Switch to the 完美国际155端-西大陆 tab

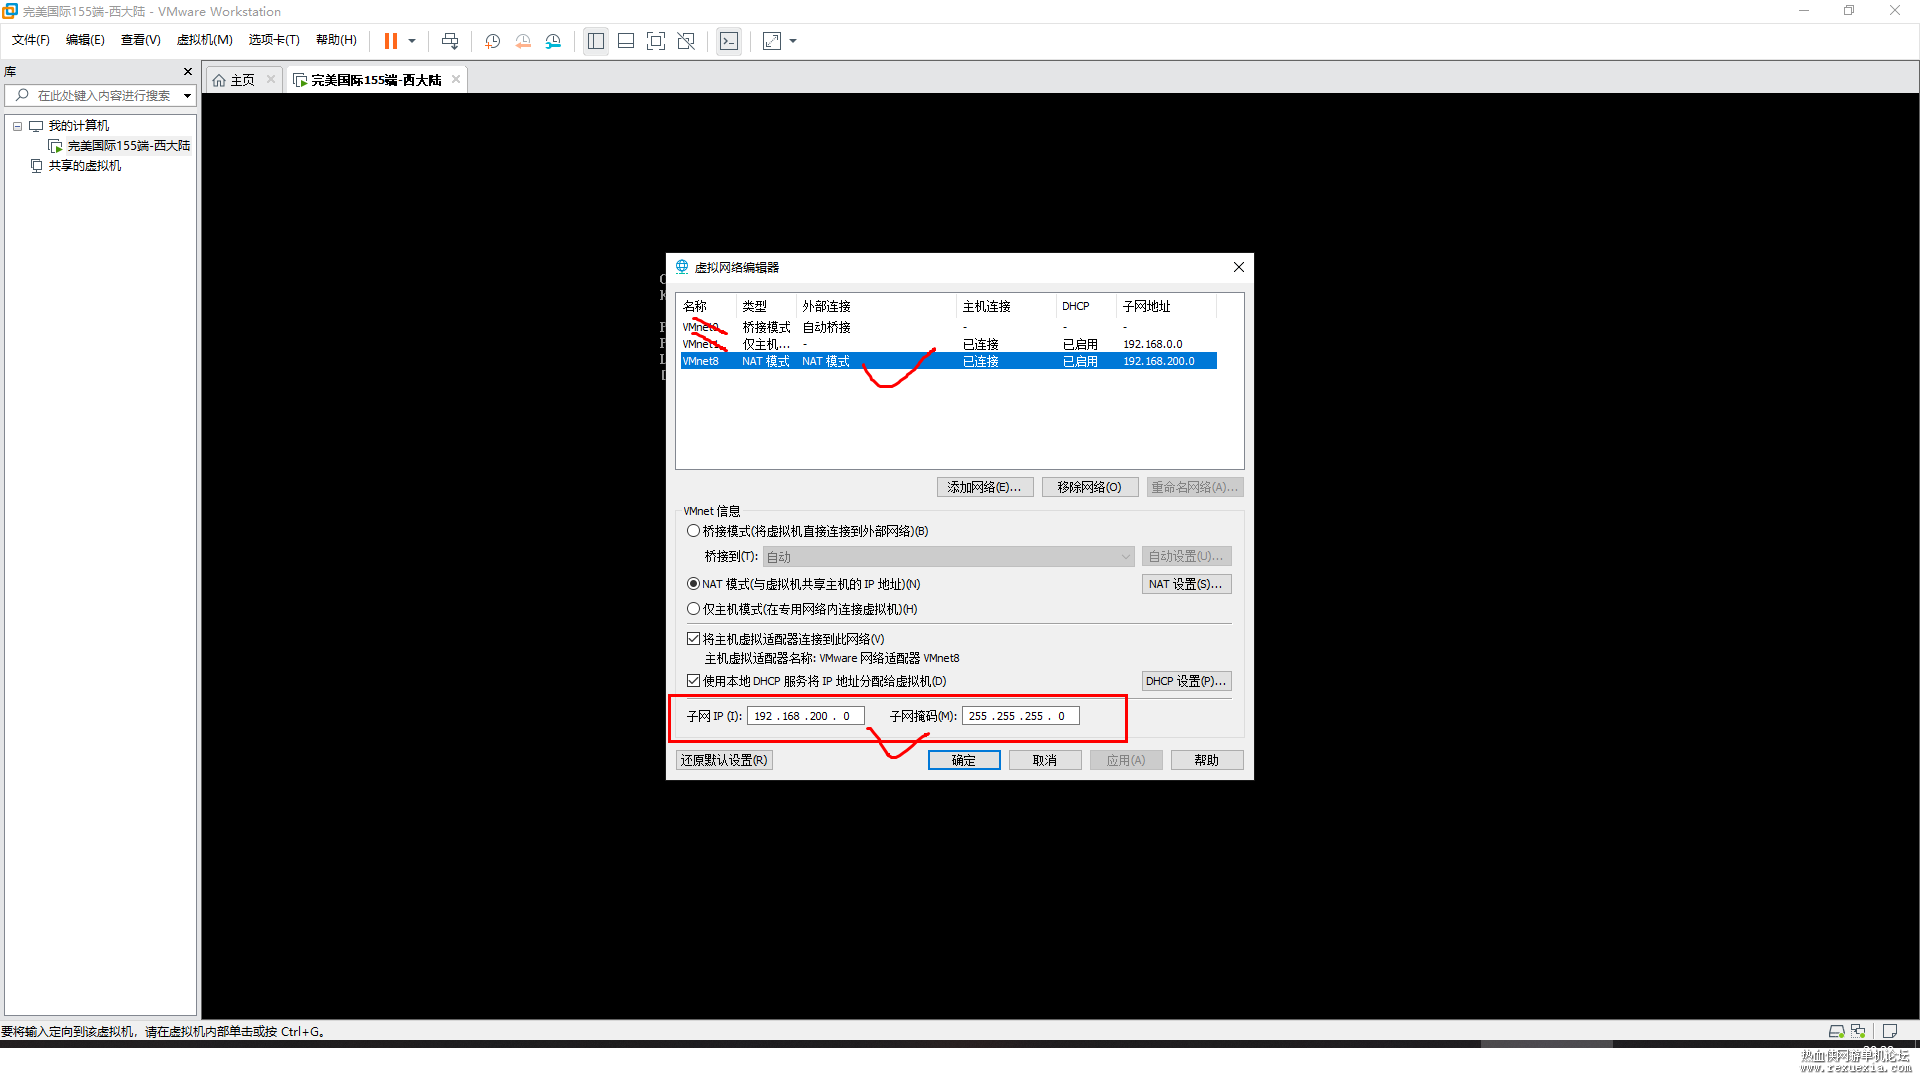click(x=376, y=80)
